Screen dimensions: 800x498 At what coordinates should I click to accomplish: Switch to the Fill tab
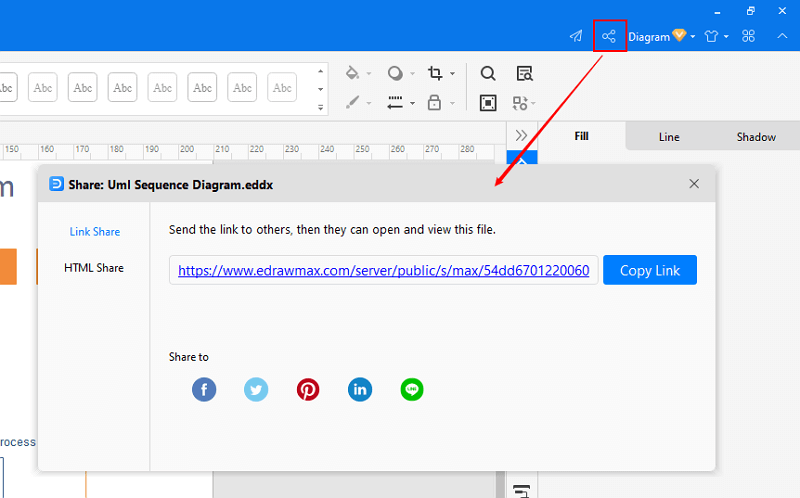582,136
